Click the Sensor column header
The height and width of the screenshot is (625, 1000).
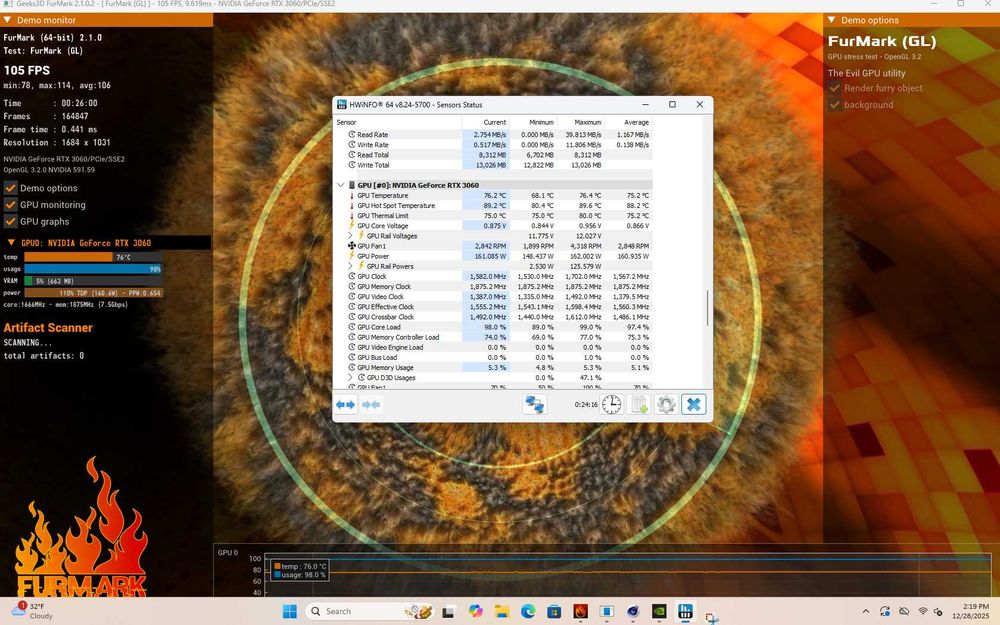[x=398, y=122]
